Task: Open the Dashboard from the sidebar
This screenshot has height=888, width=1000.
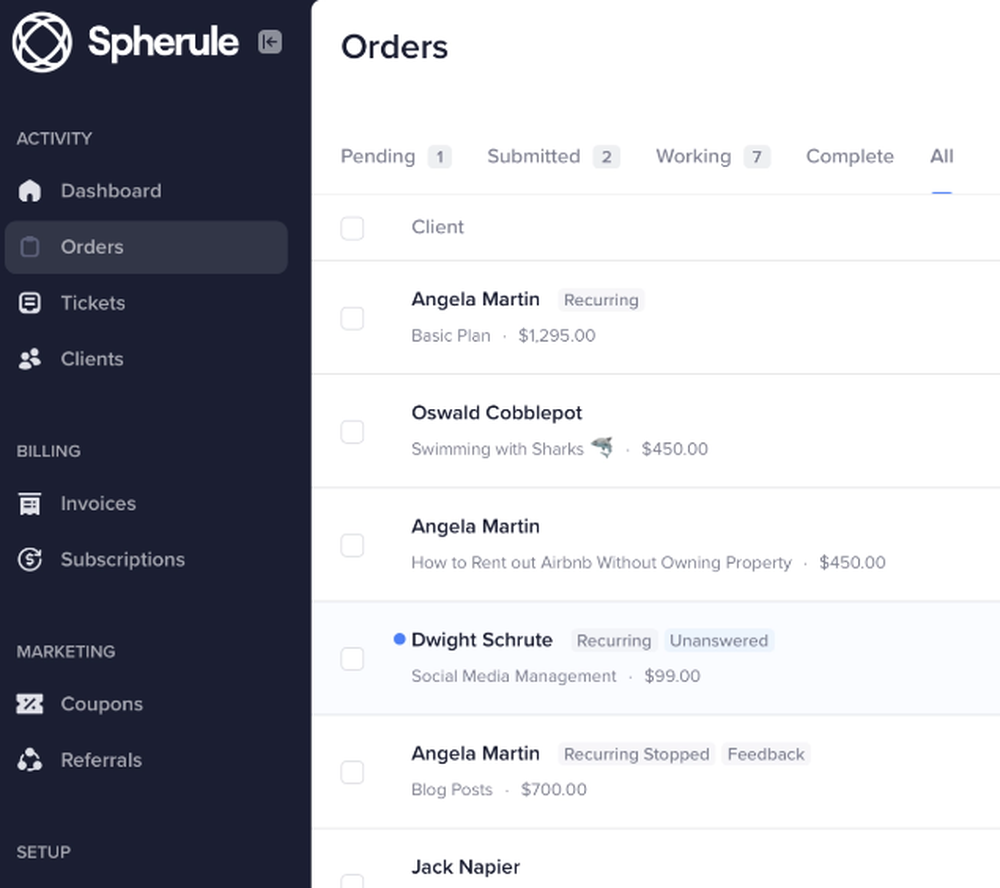Action: (110, 190)
